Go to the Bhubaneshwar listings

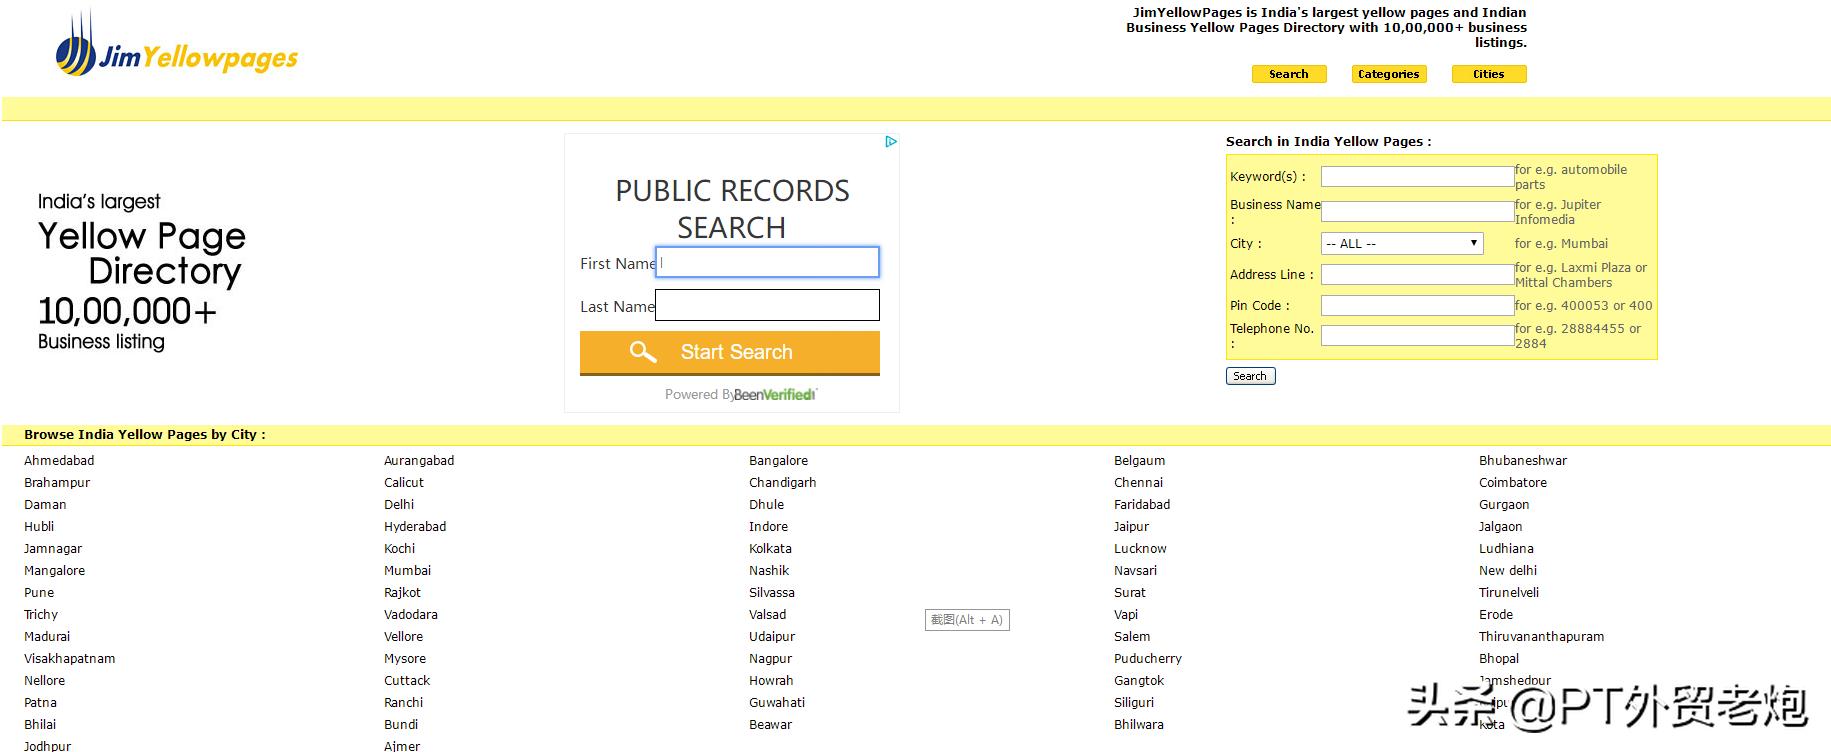pyautogui.click(x=1522, y=461)
